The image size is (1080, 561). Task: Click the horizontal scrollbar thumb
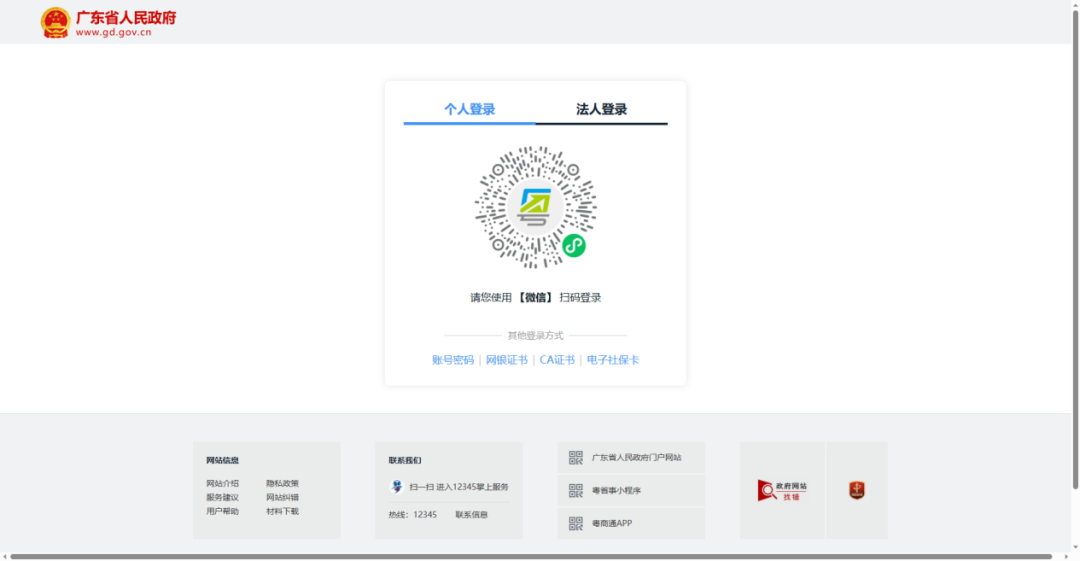click(530, 556)
